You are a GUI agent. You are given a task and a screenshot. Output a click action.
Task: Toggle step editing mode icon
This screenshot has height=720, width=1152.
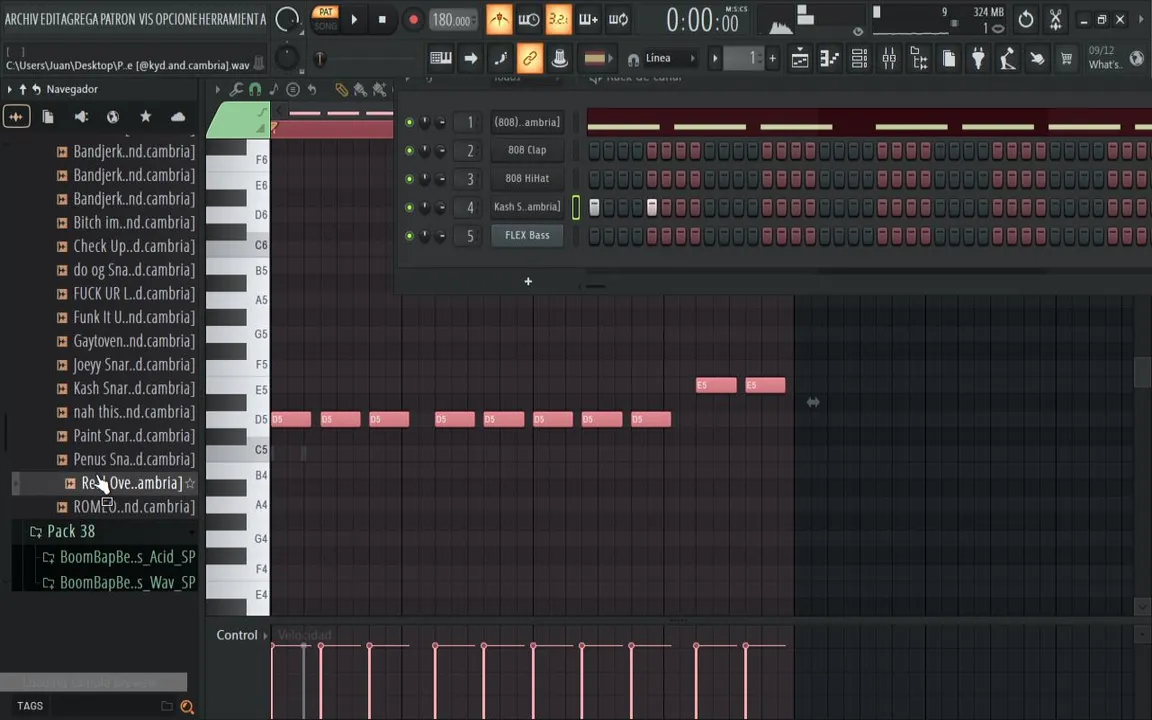tap(500, 58)
